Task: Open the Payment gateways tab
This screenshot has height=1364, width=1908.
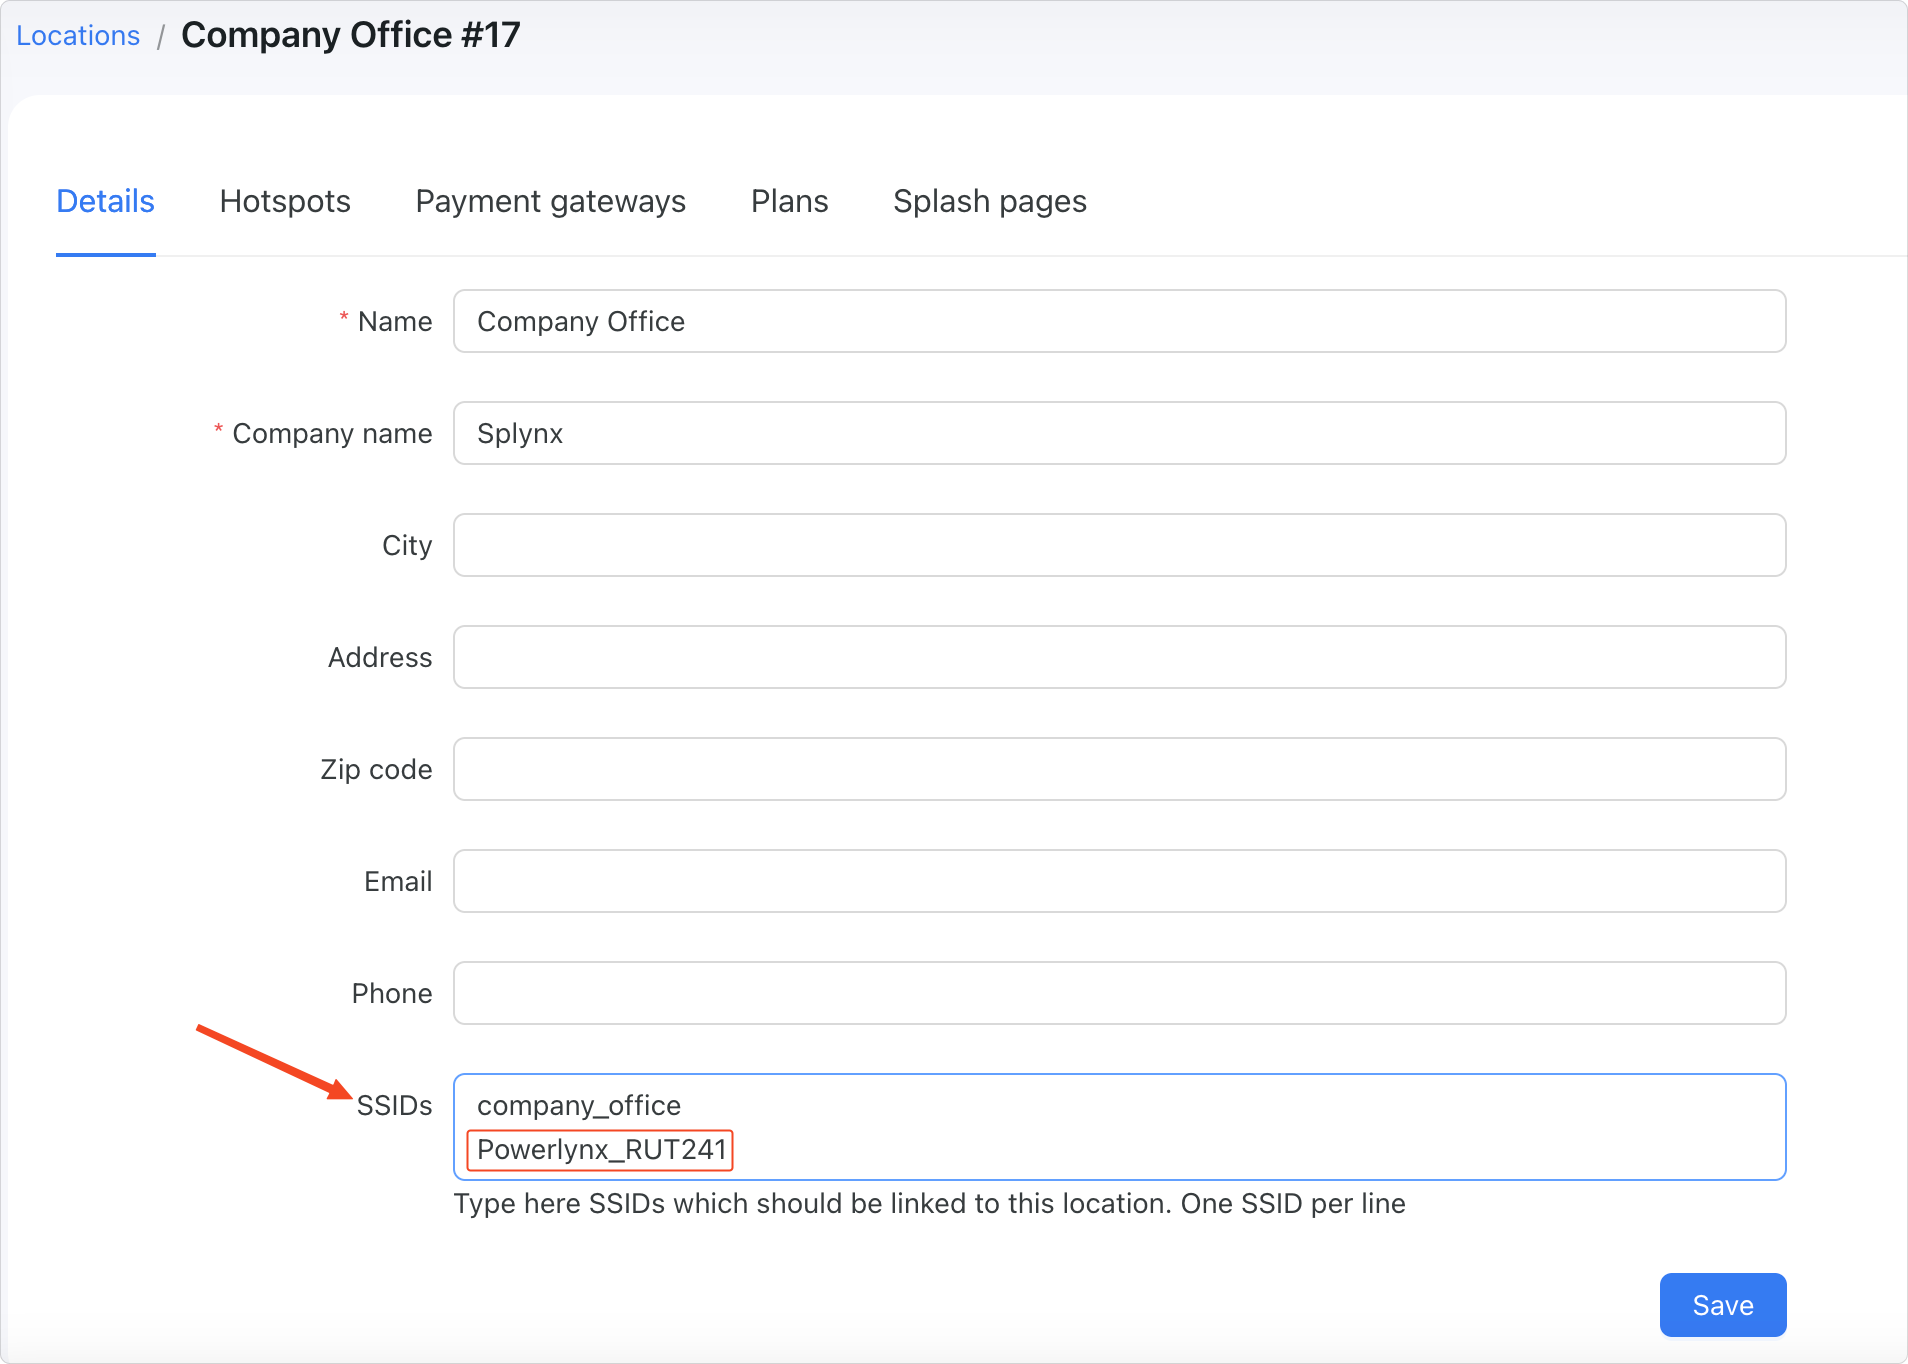Action: point(550,202)
